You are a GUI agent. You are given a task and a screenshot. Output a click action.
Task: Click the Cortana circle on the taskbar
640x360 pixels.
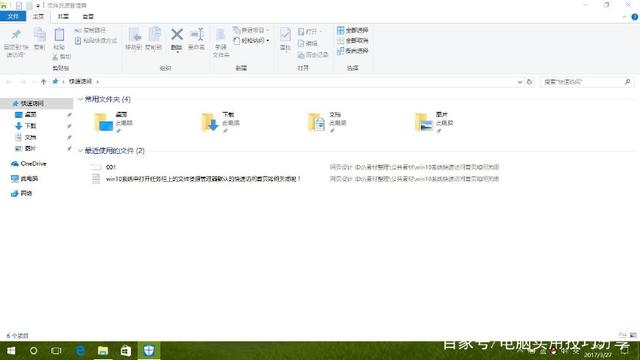(x=33, y=351)
